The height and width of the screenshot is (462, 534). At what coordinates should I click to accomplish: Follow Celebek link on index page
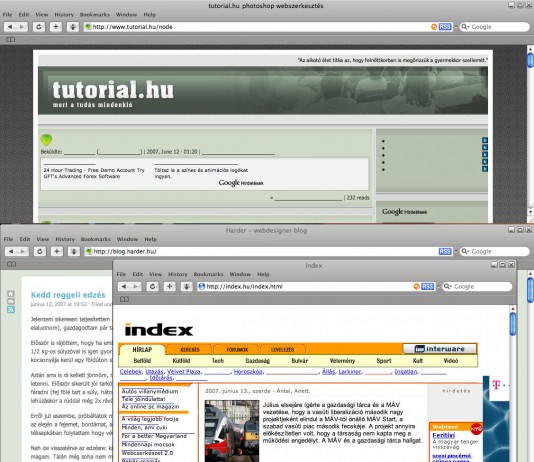[130, 371]
